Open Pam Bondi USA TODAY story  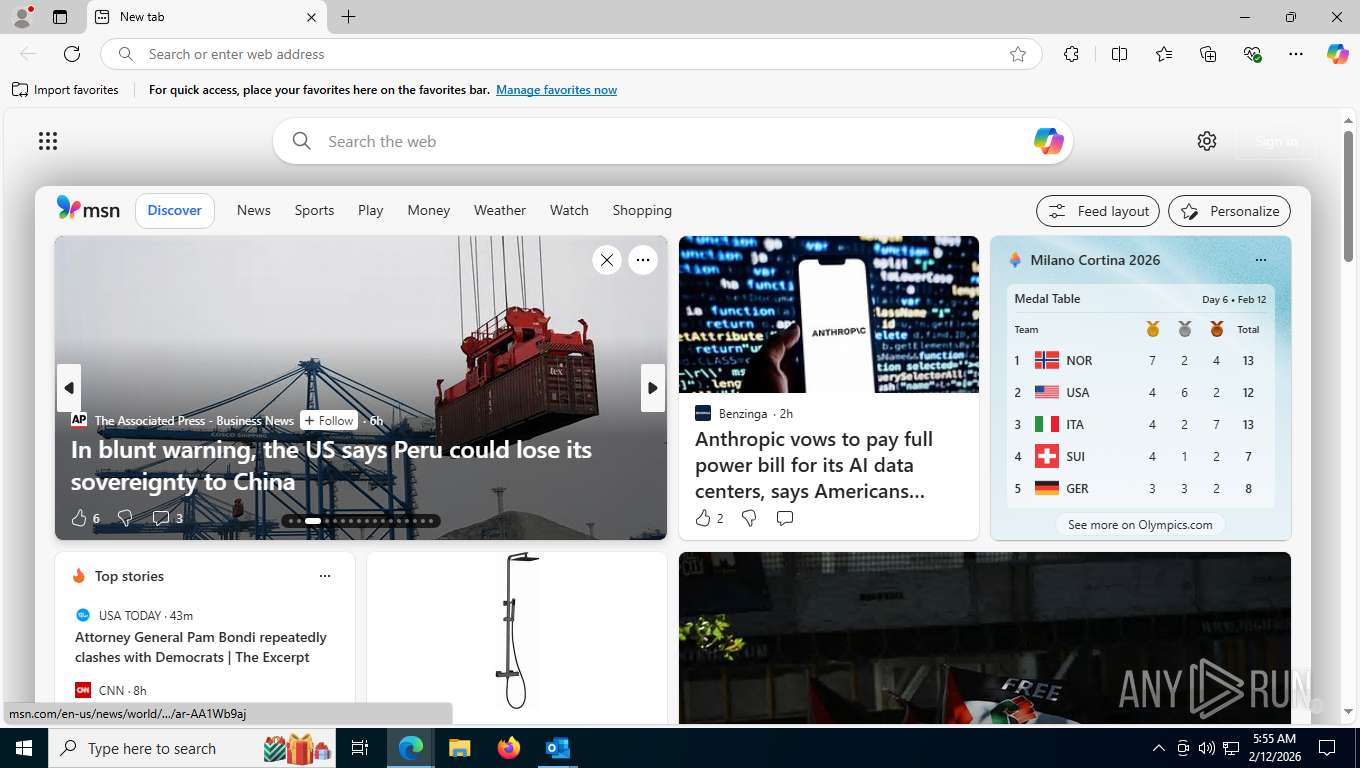(201, 647)
